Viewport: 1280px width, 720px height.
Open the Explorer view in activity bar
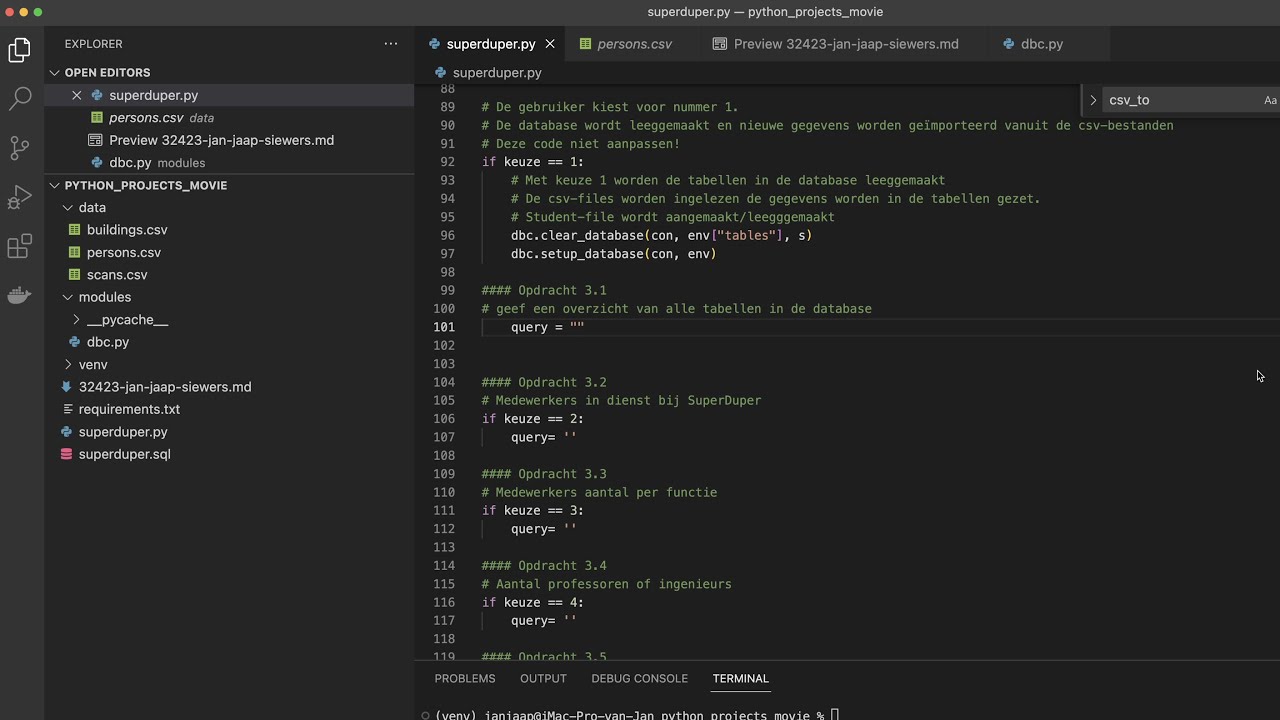pyautogui.click(x=20, y=50)
